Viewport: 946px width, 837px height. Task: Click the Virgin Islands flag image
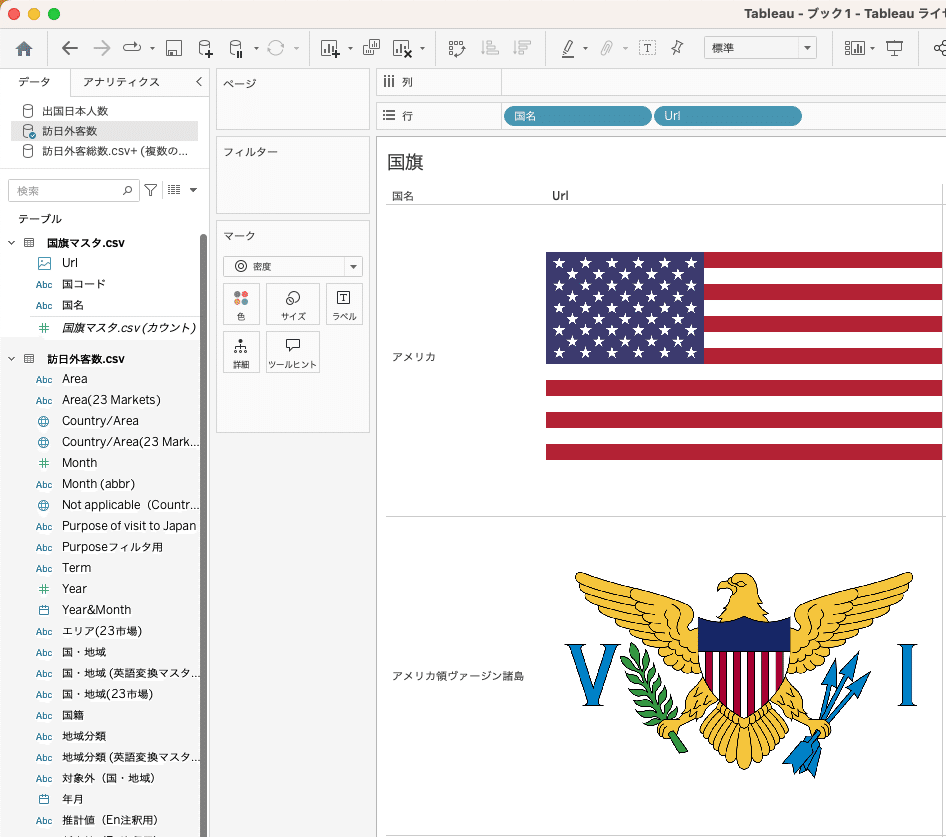pyautogui.click(x=741, y=675)
